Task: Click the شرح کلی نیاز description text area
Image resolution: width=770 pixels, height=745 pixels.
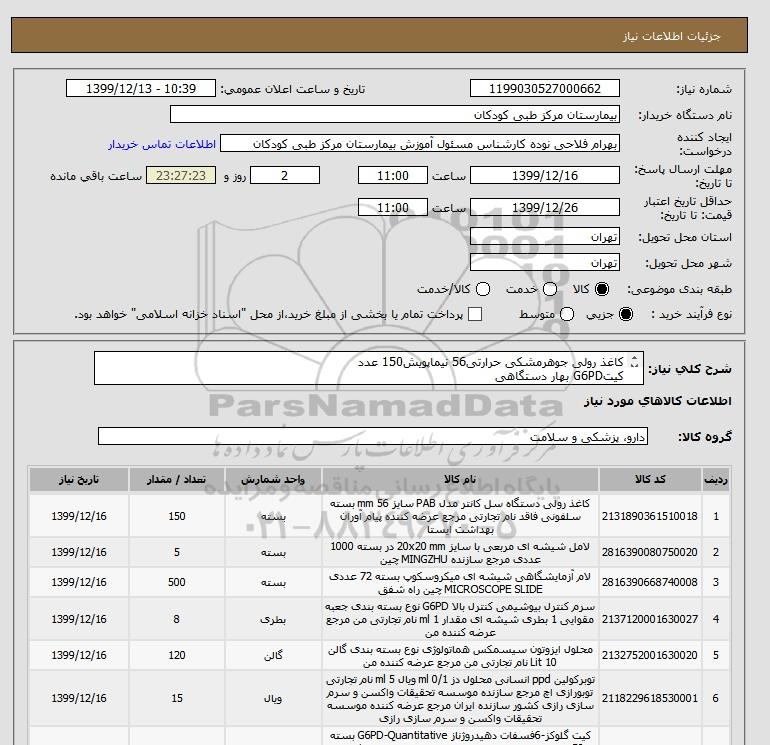Action: (369, 368)
